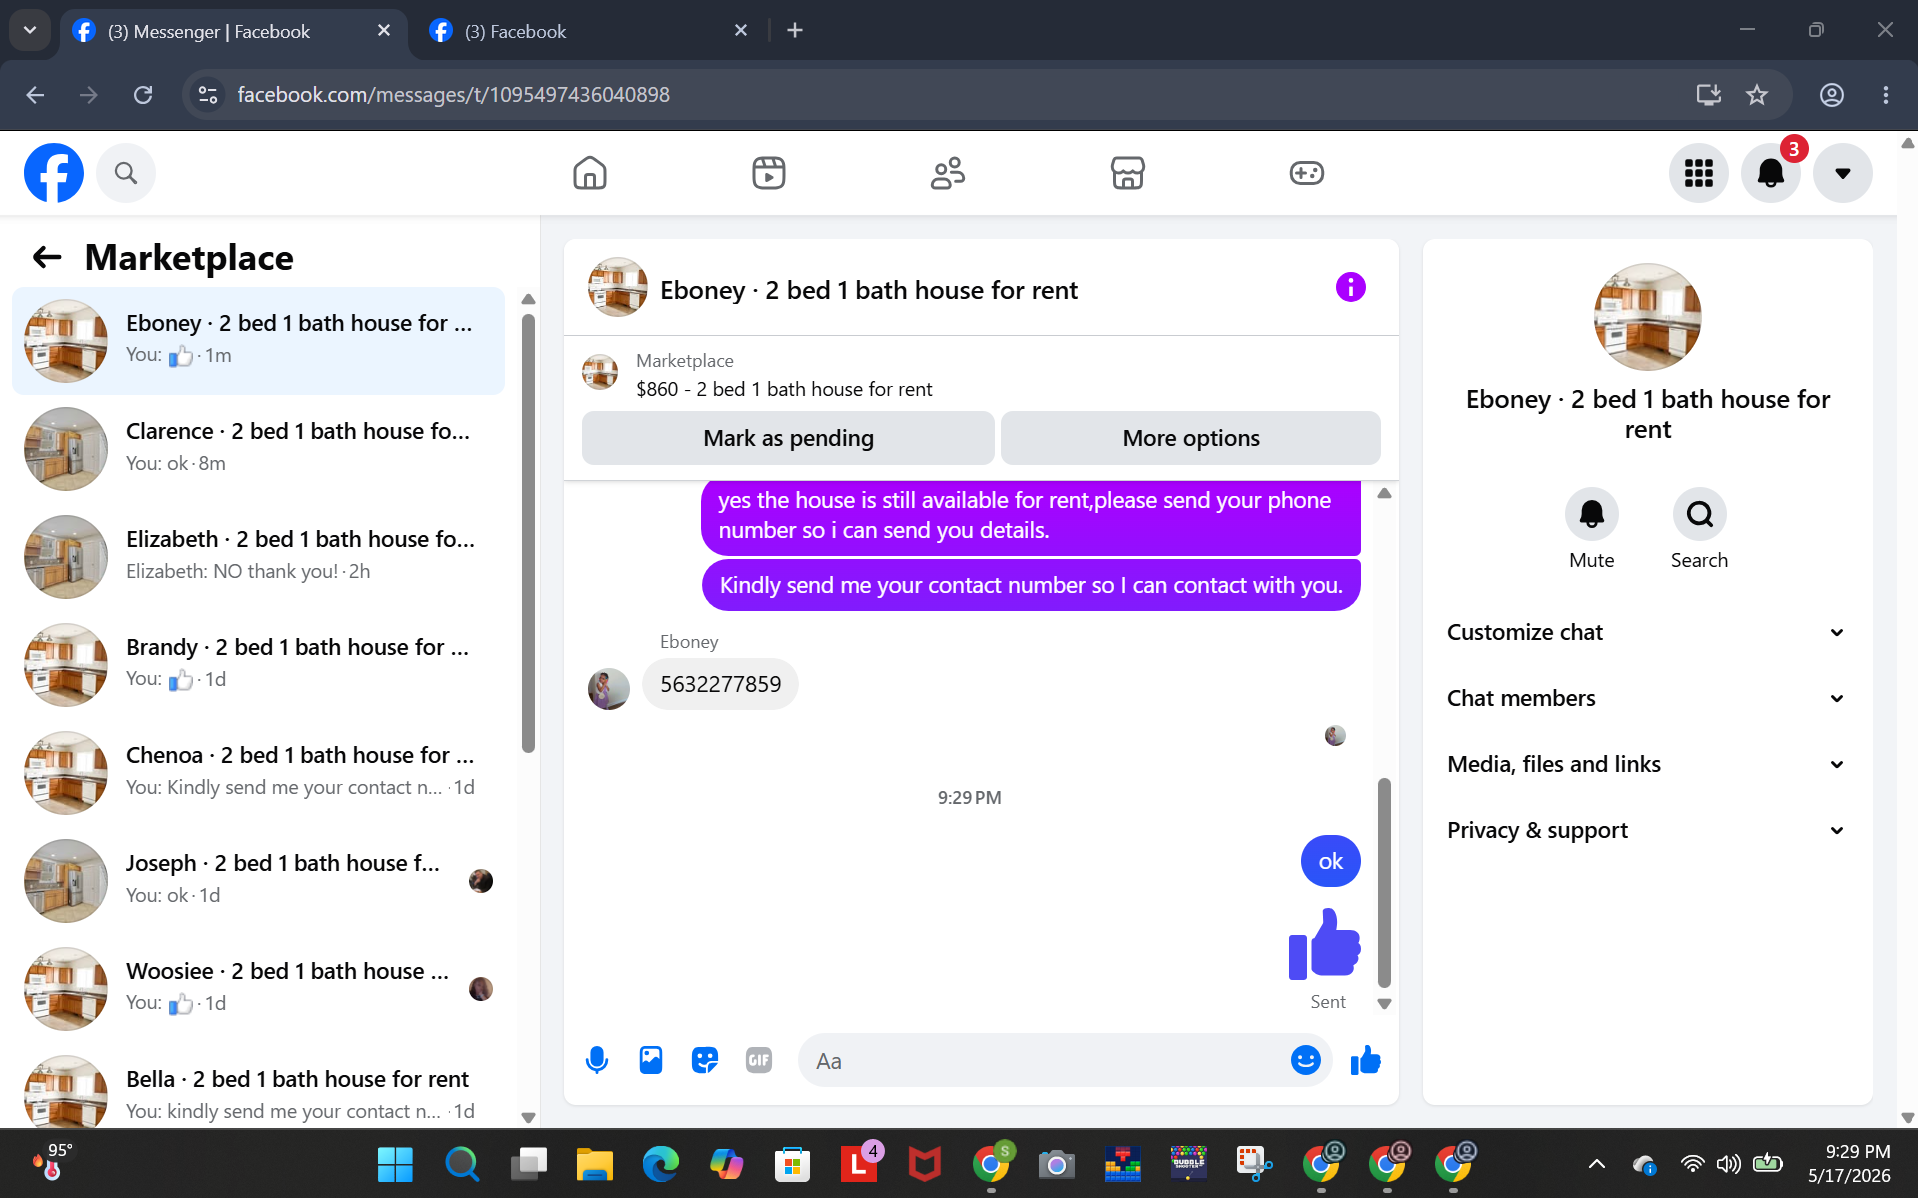Screen dimensions: 1918x1198
Task: Open the $860 listing link
Action: (784, 389)
